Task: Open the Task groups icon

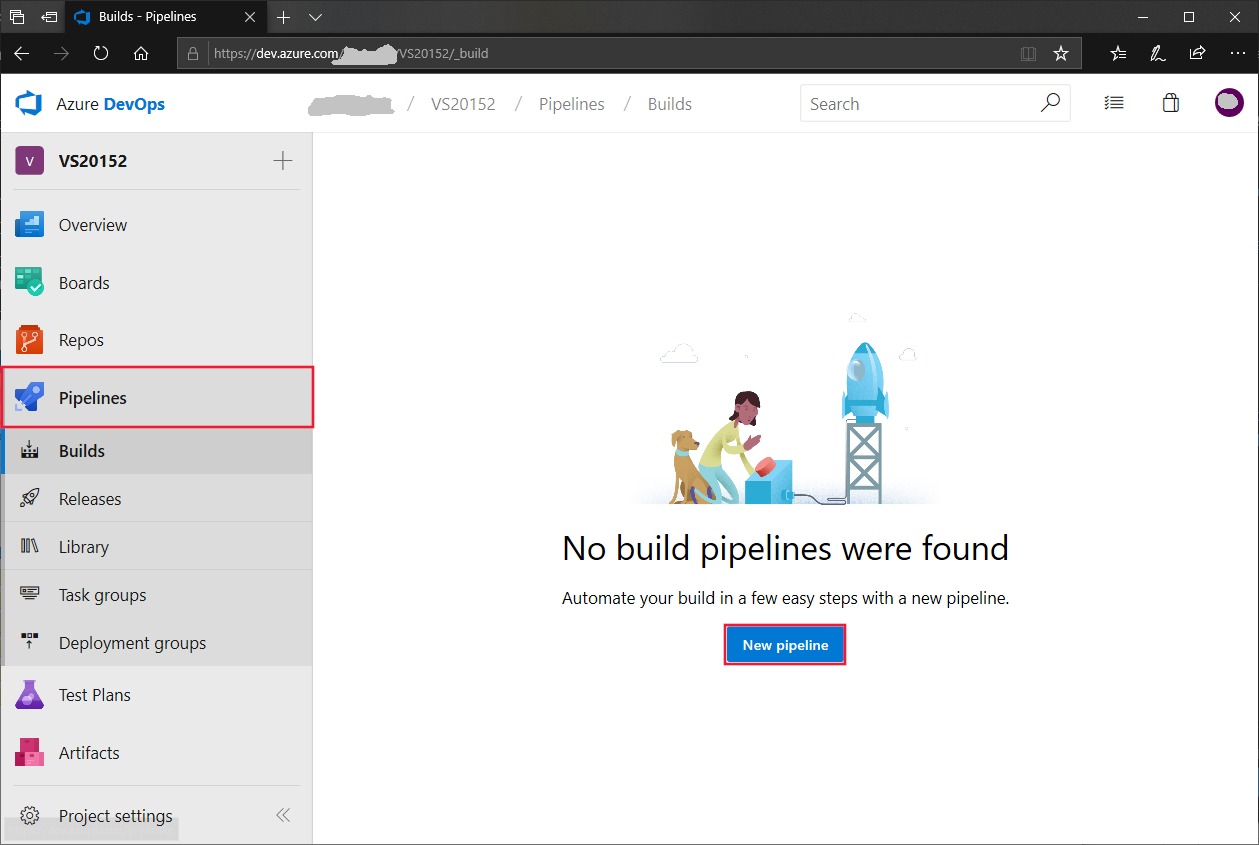Action: 29,595
